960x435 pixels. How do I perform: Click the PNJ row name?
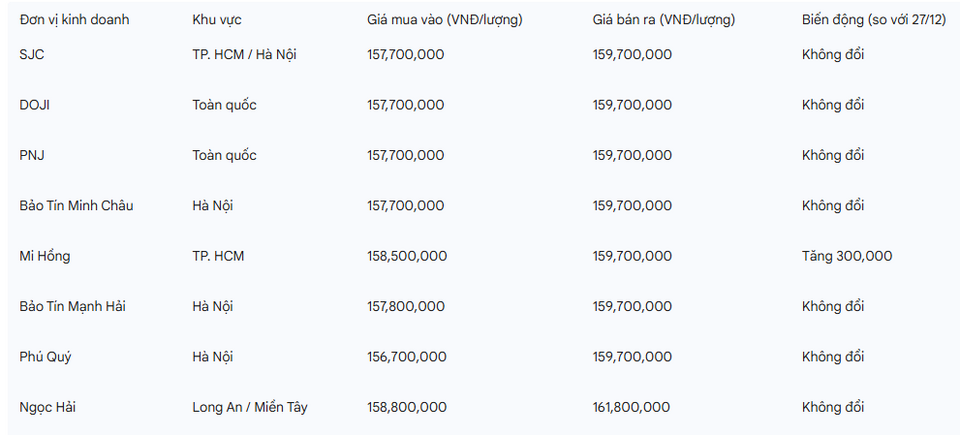pos(31,155)
